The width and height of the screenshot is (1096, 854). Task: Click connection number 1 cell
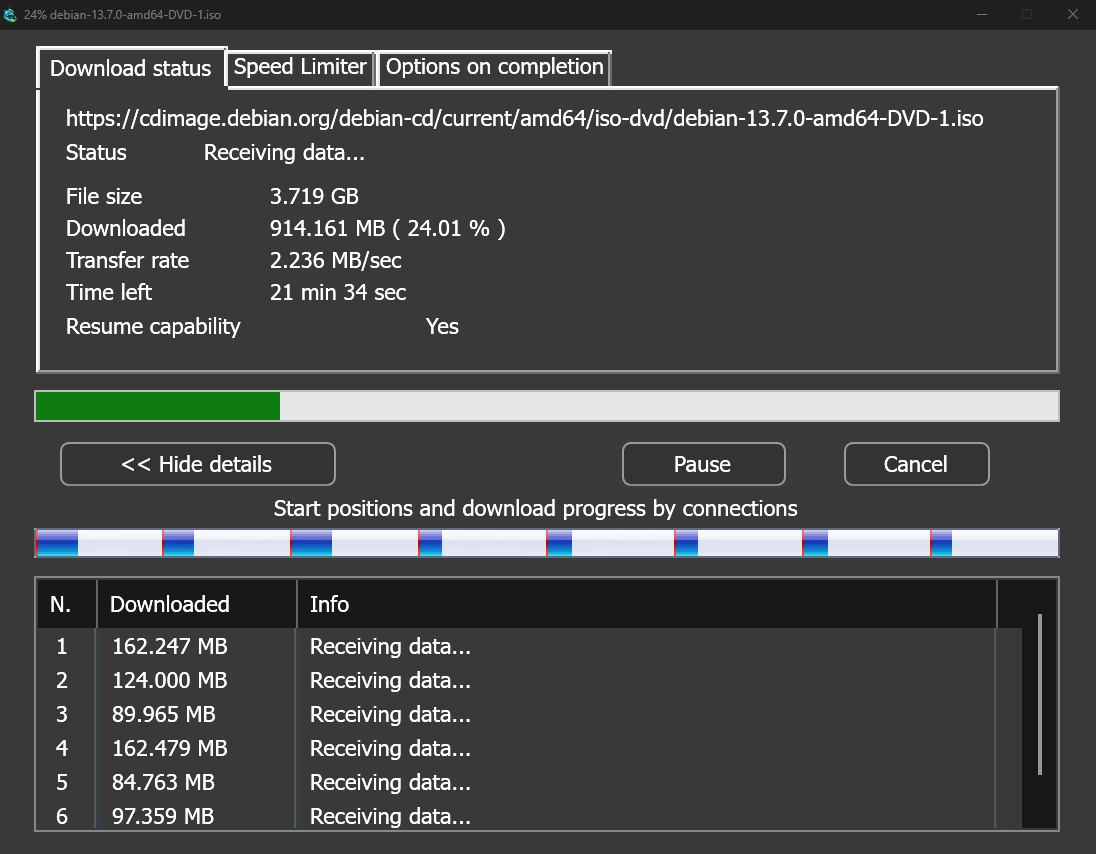coord(62,646)
